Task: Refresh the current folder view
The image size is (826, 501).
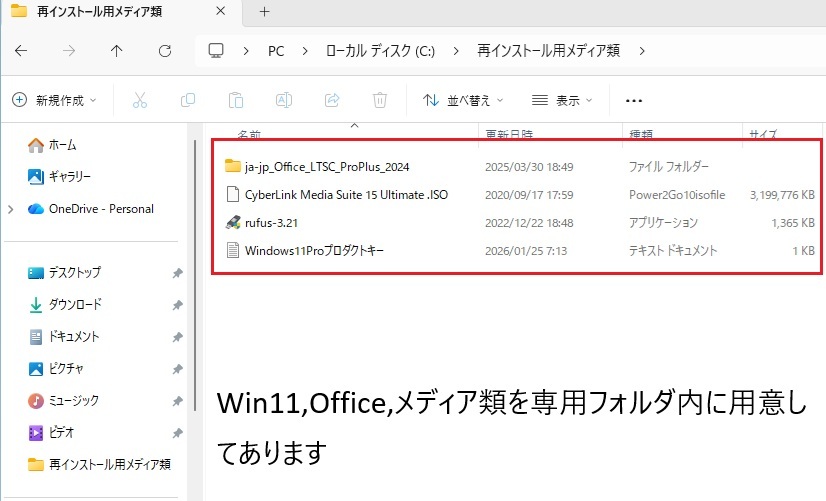Action: click(165, 51)
